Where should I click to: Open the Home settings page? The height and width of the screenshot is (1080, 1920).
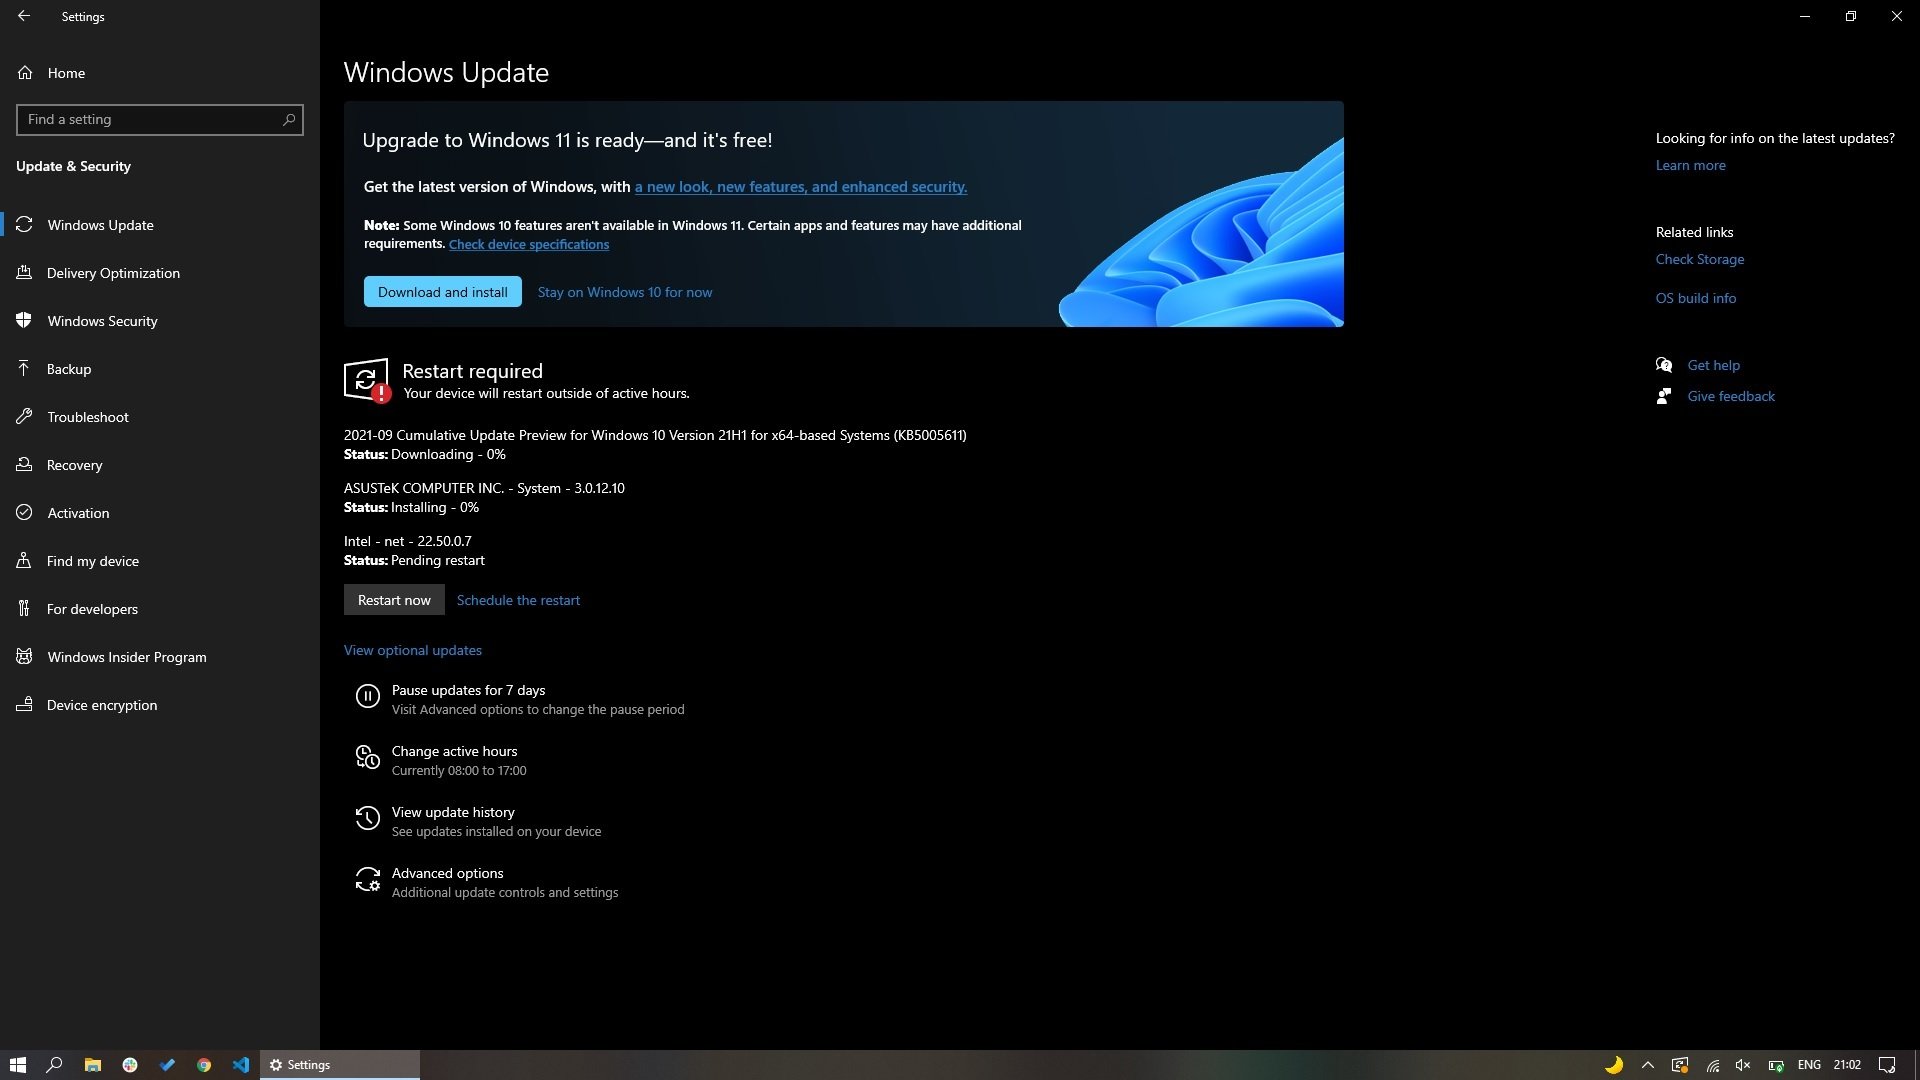[x=160, y=73]
